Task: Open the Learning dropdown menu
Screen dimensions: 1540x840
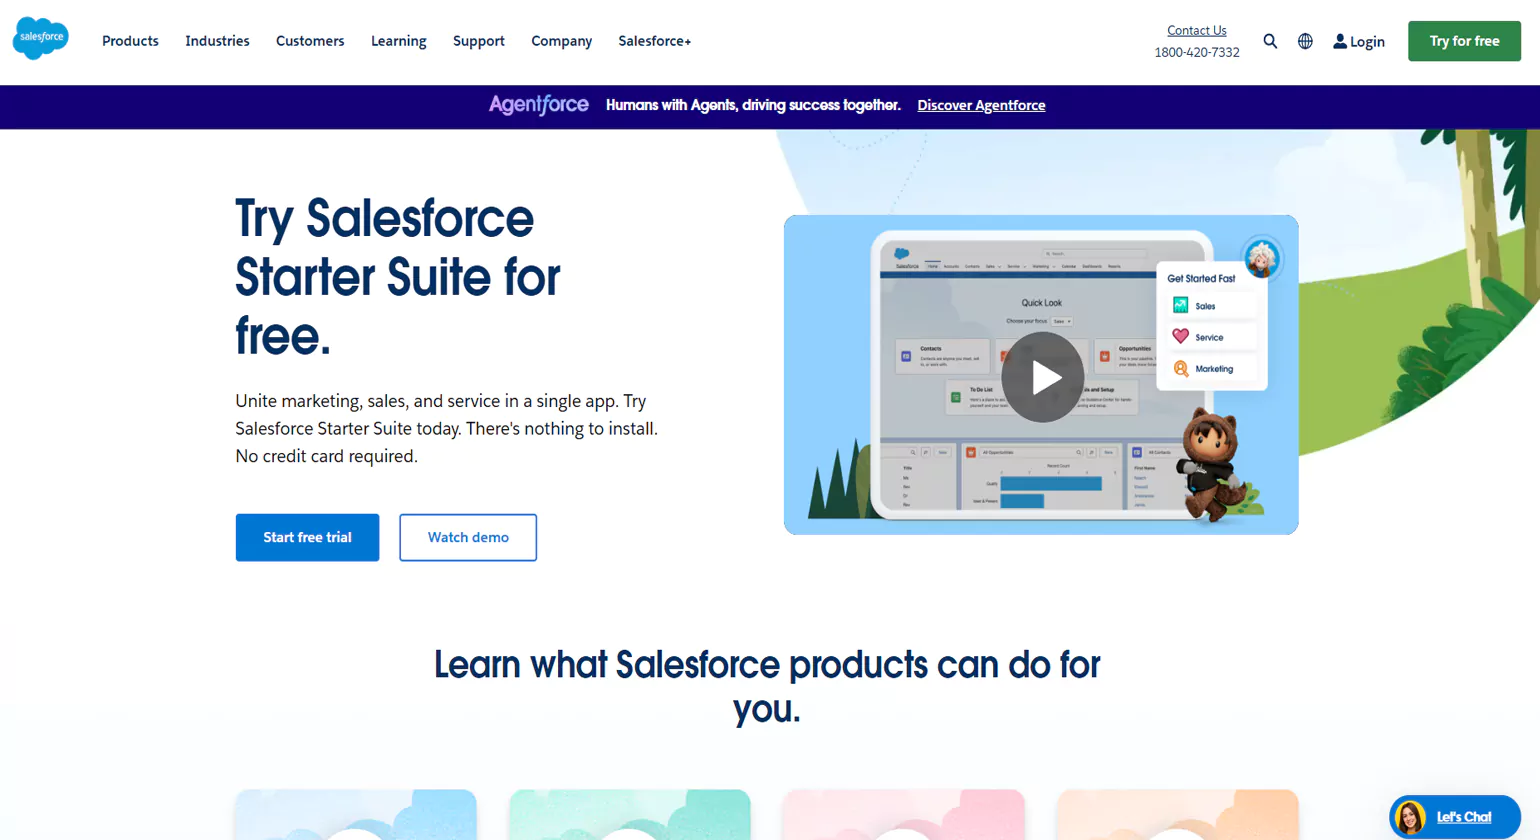Action: click(x=398, y=41)
